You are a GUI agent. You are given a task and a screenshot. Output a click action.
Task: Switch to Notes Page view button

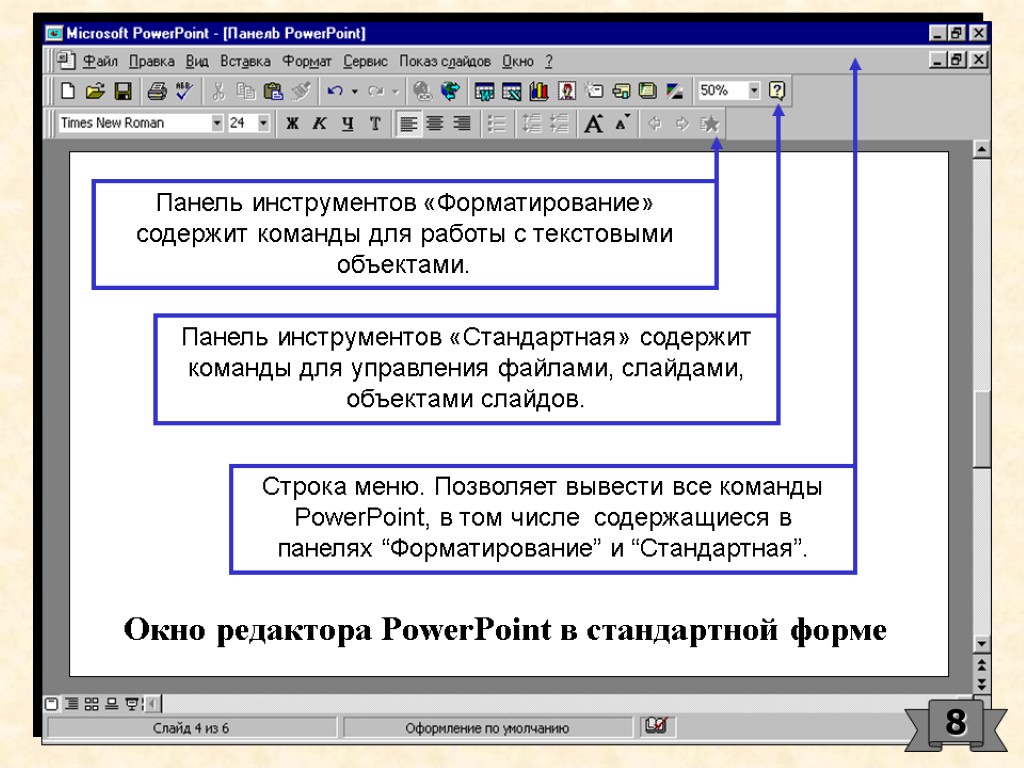tap(112, 703)
